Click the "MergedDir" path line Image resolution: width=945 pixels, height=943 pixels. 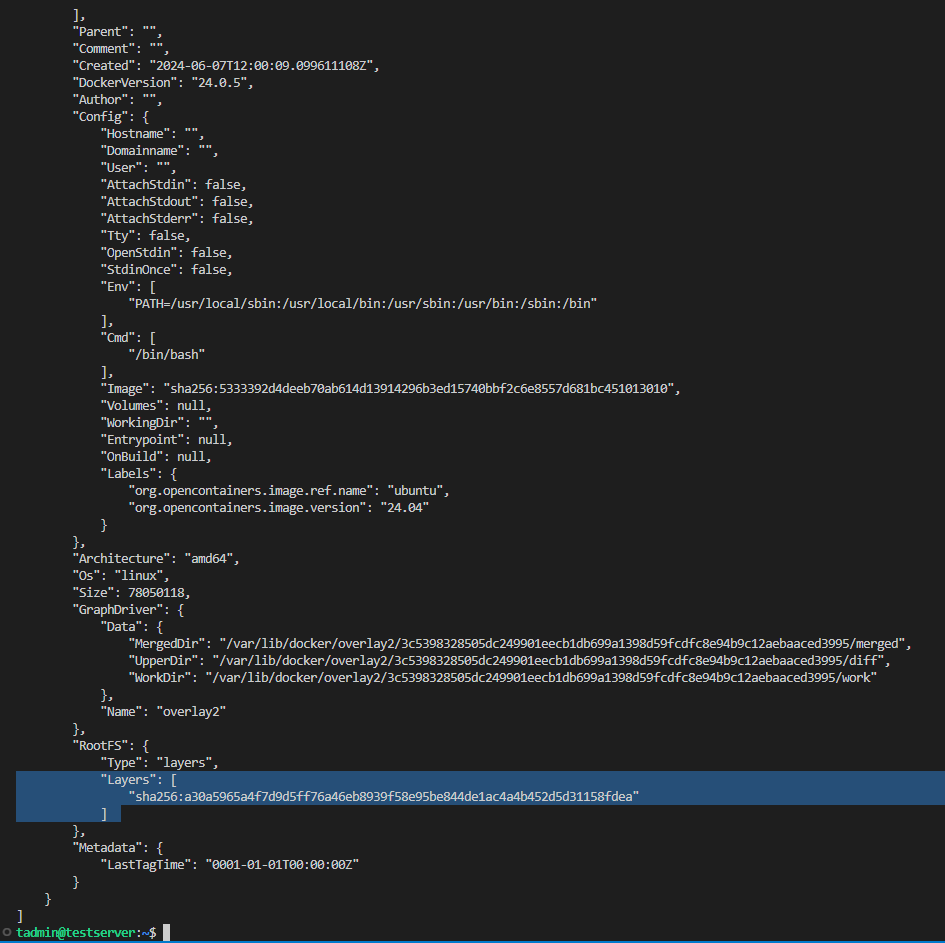coord(520,644)
